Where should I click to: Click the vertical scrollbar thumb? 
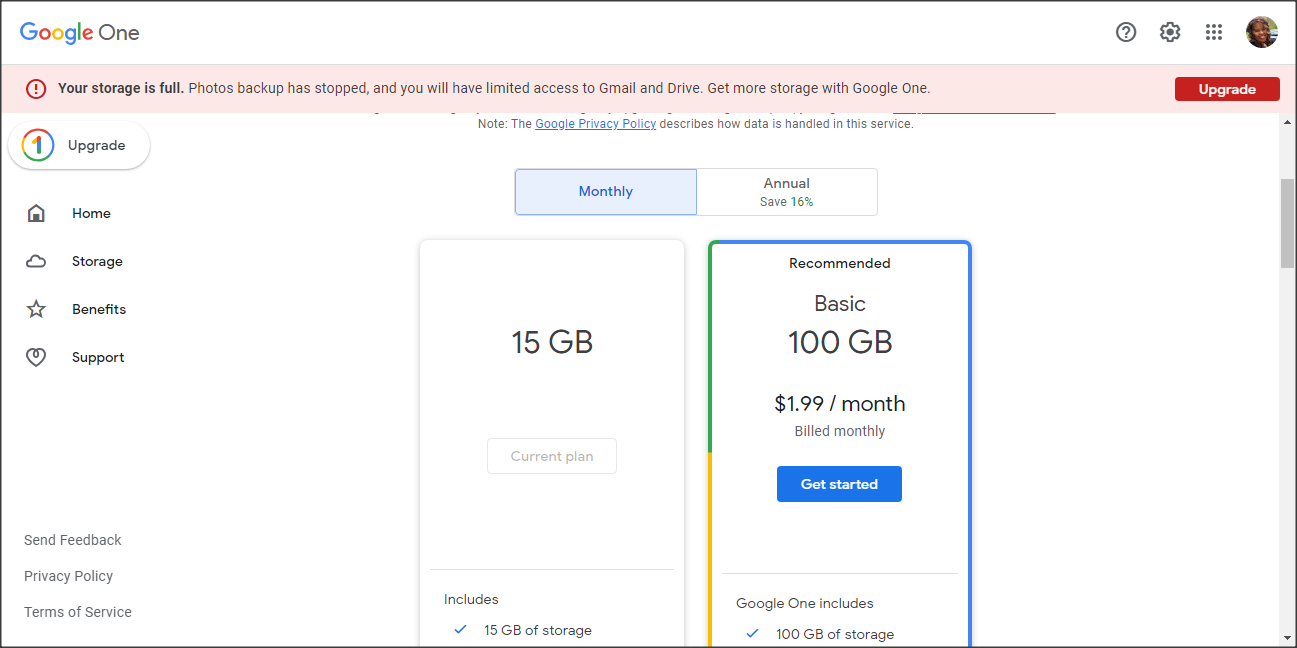(1288, 224)
